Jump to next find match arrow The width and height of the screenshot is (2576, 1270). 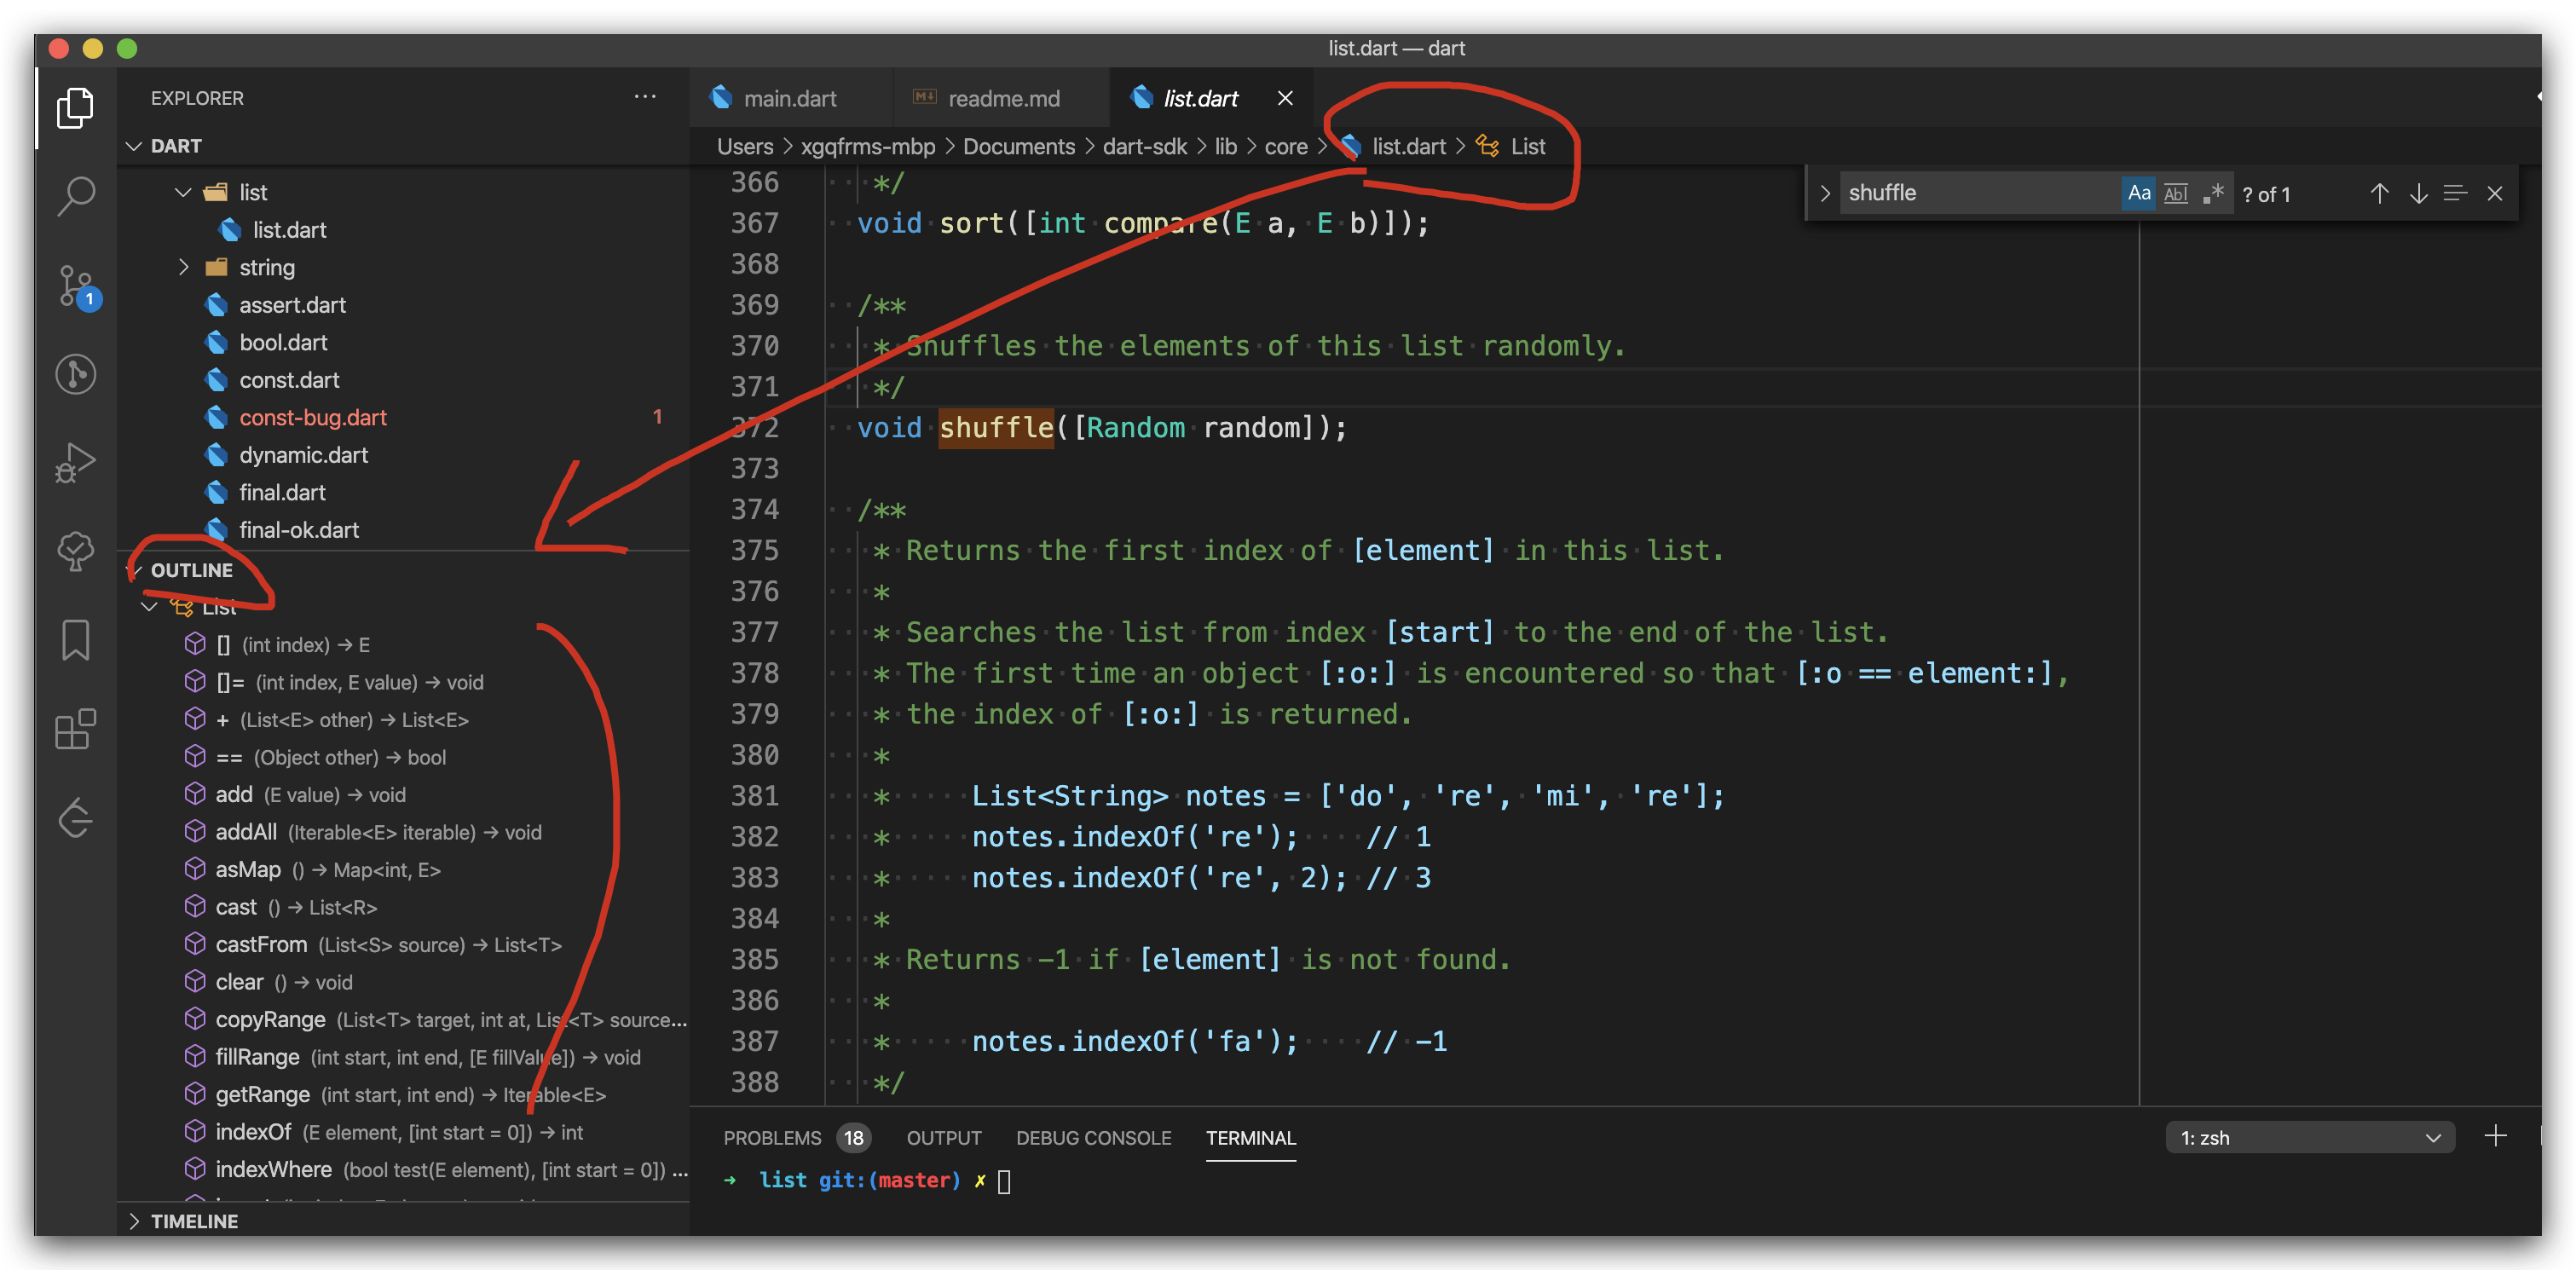pos(2418,194)
